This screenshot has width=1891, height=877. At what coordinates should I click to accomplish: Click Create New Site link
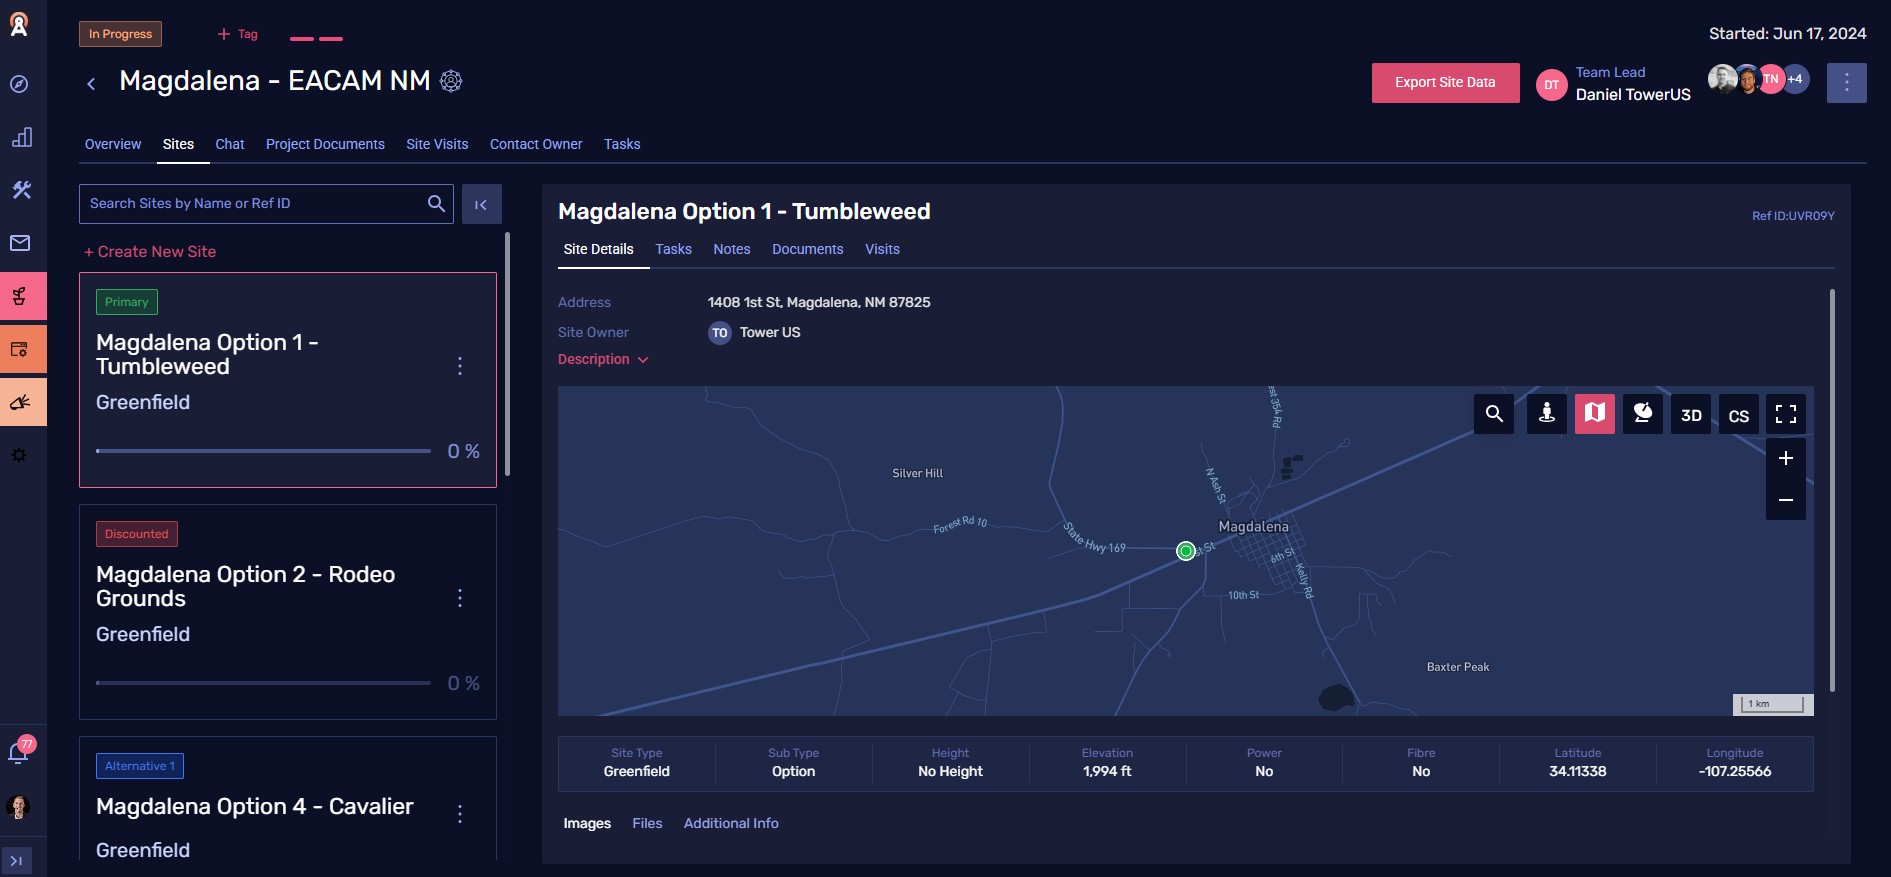(150, 252)
